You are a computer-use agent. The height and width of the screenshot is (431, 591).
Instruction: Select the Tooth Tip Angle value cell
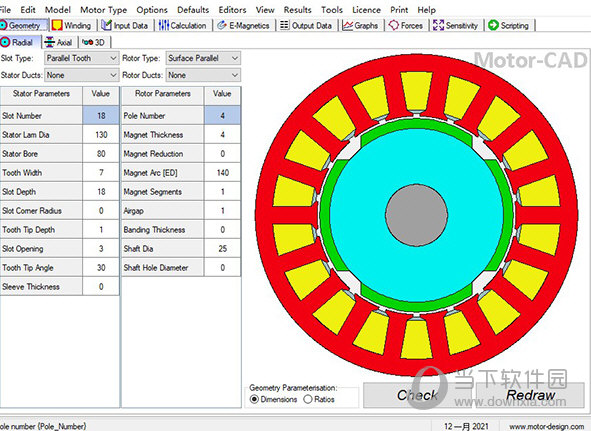101,267
